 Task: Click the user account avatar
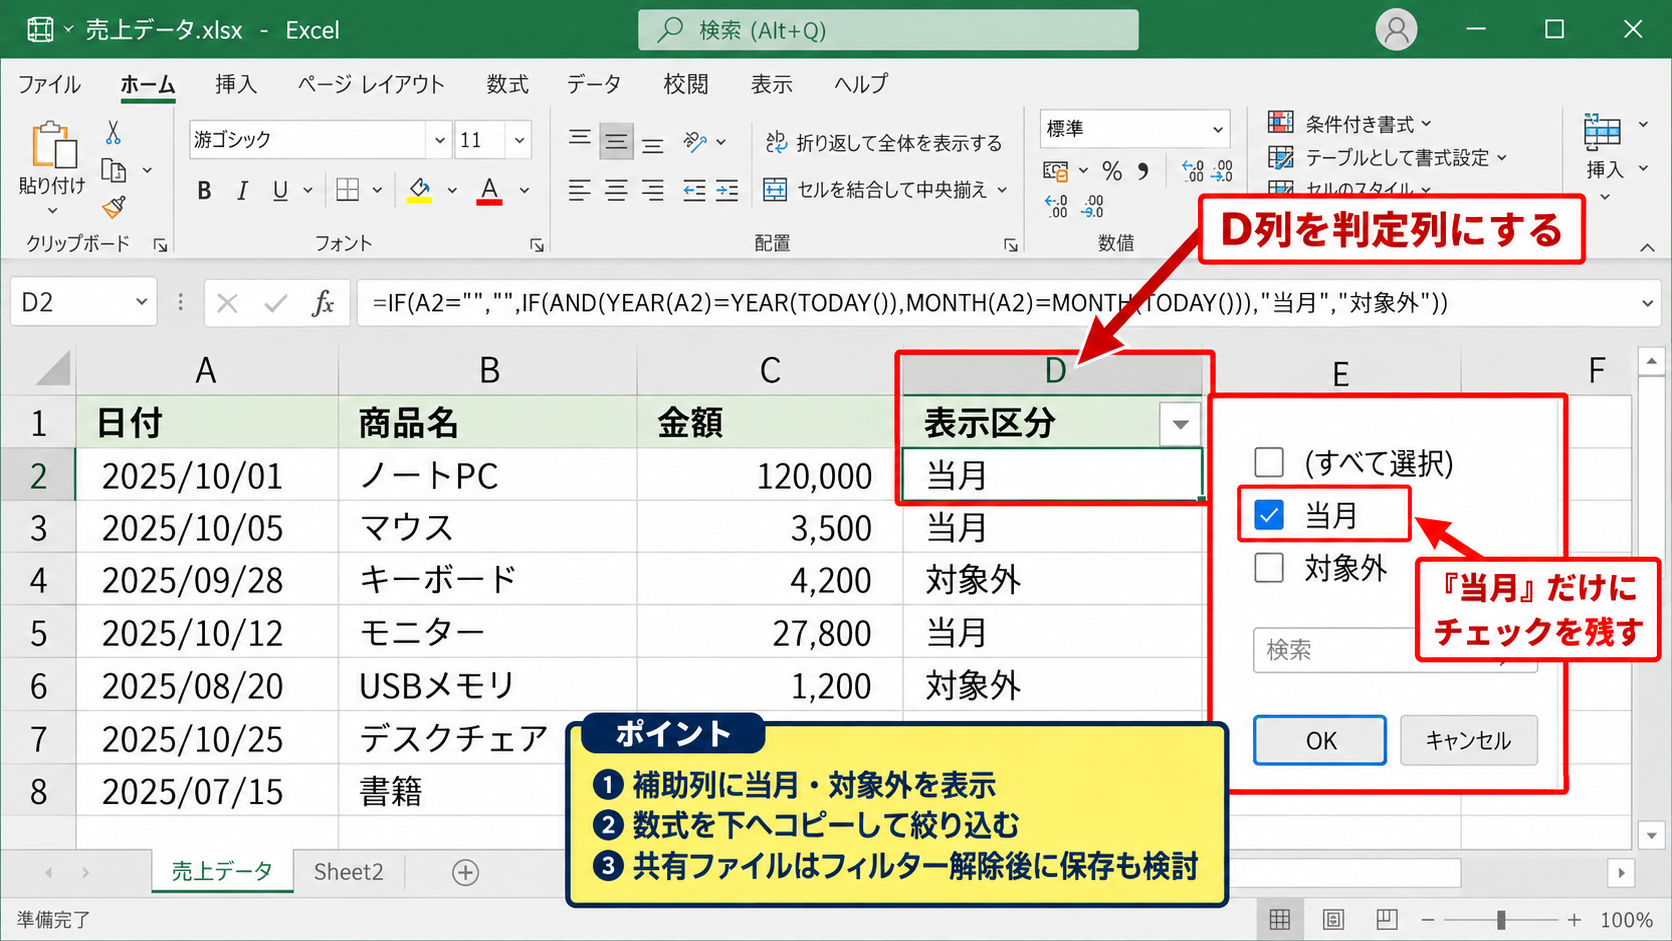[1396, 30]
